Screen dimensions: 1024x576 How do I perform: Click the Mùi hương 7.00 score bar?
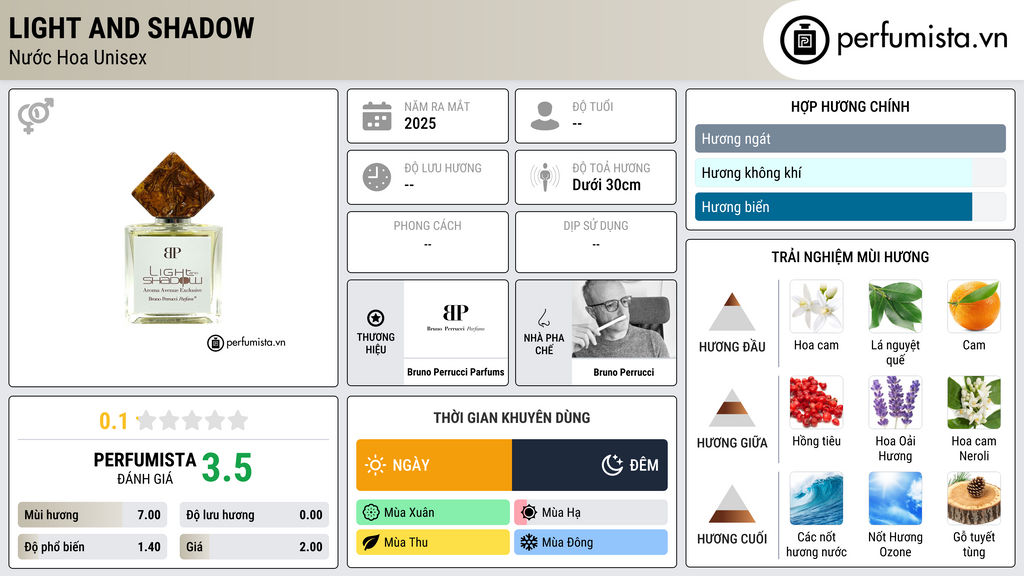[92, 515]
